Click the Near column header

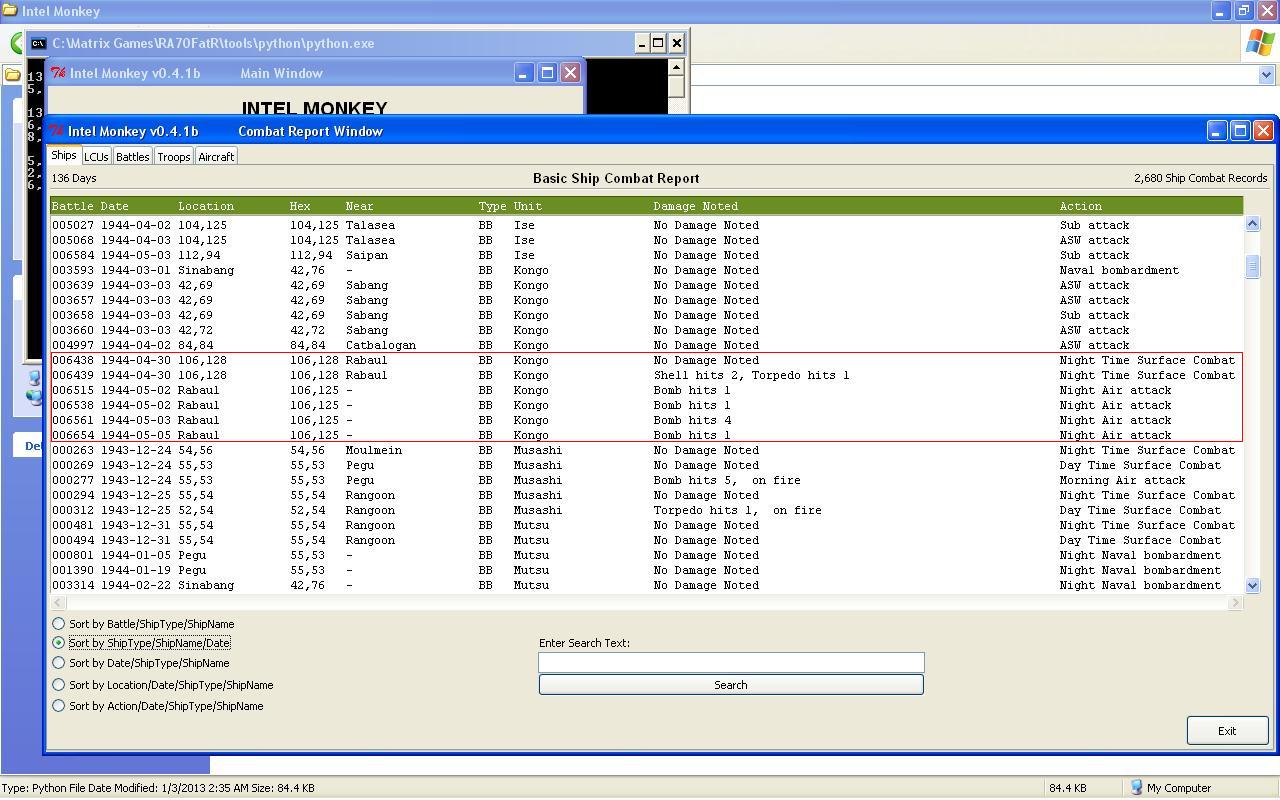pos(359,206)
